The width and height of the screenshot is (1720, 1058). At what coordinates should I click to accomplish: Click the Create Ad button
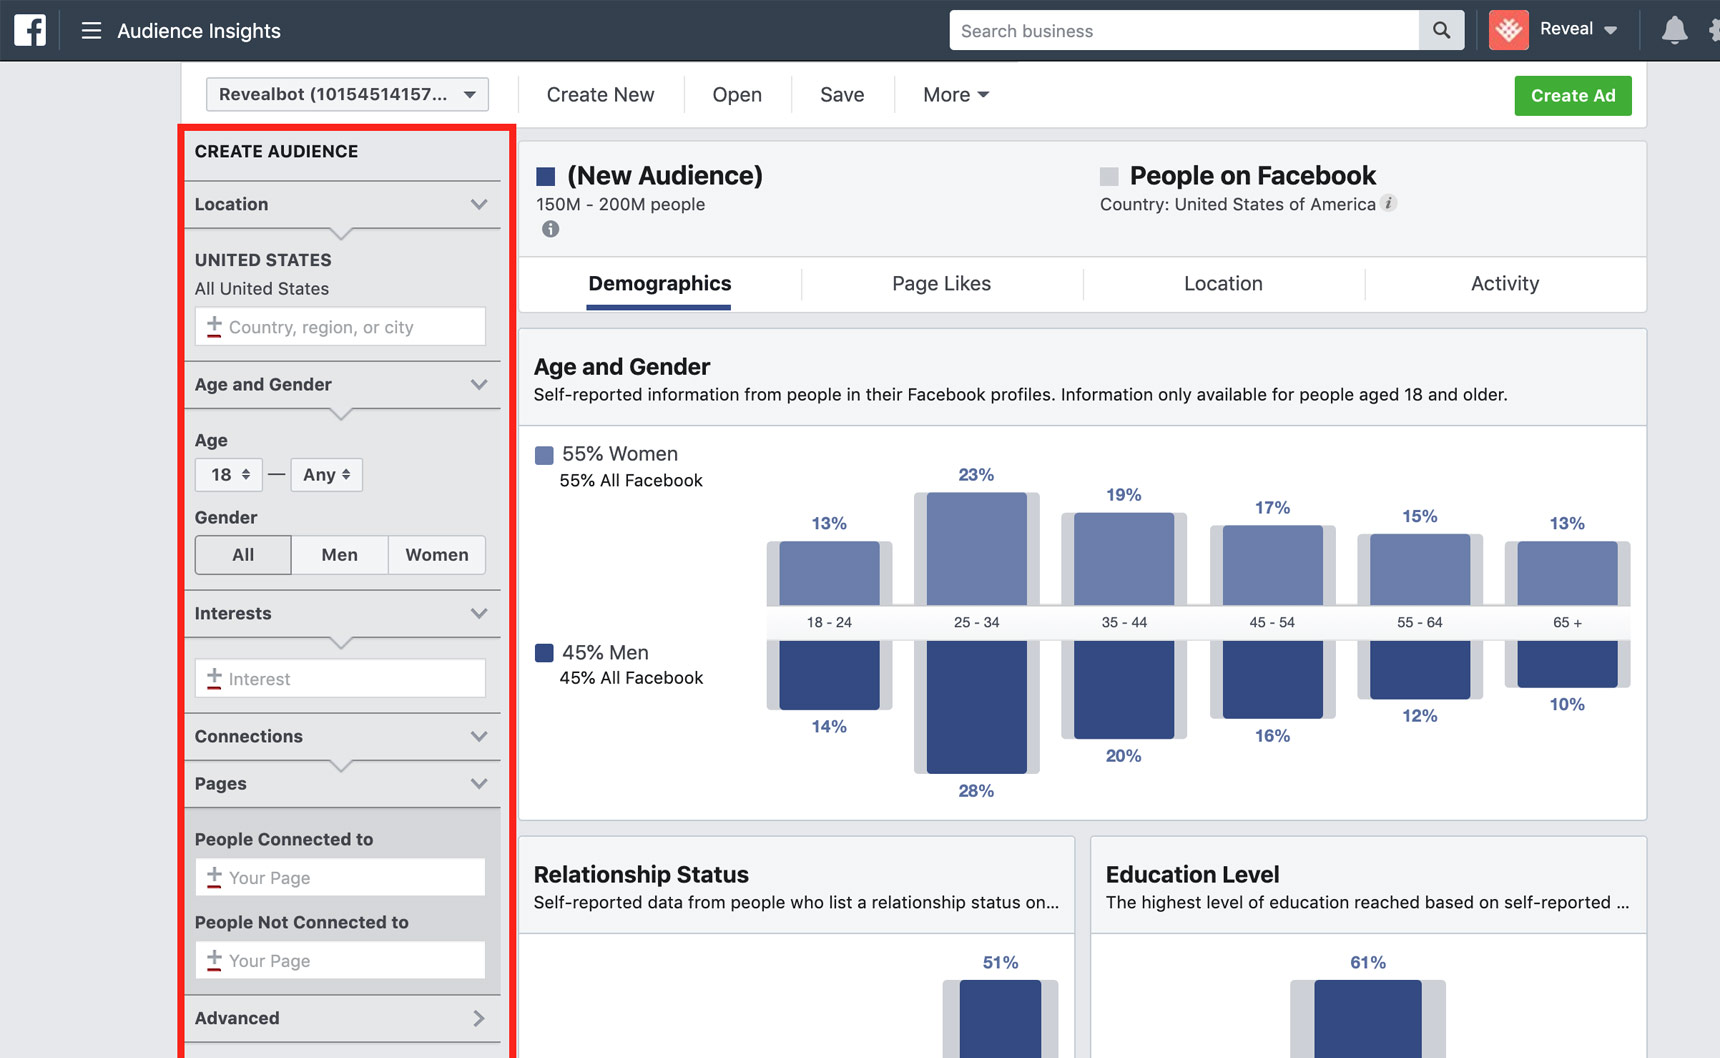tap(1573, 96)
